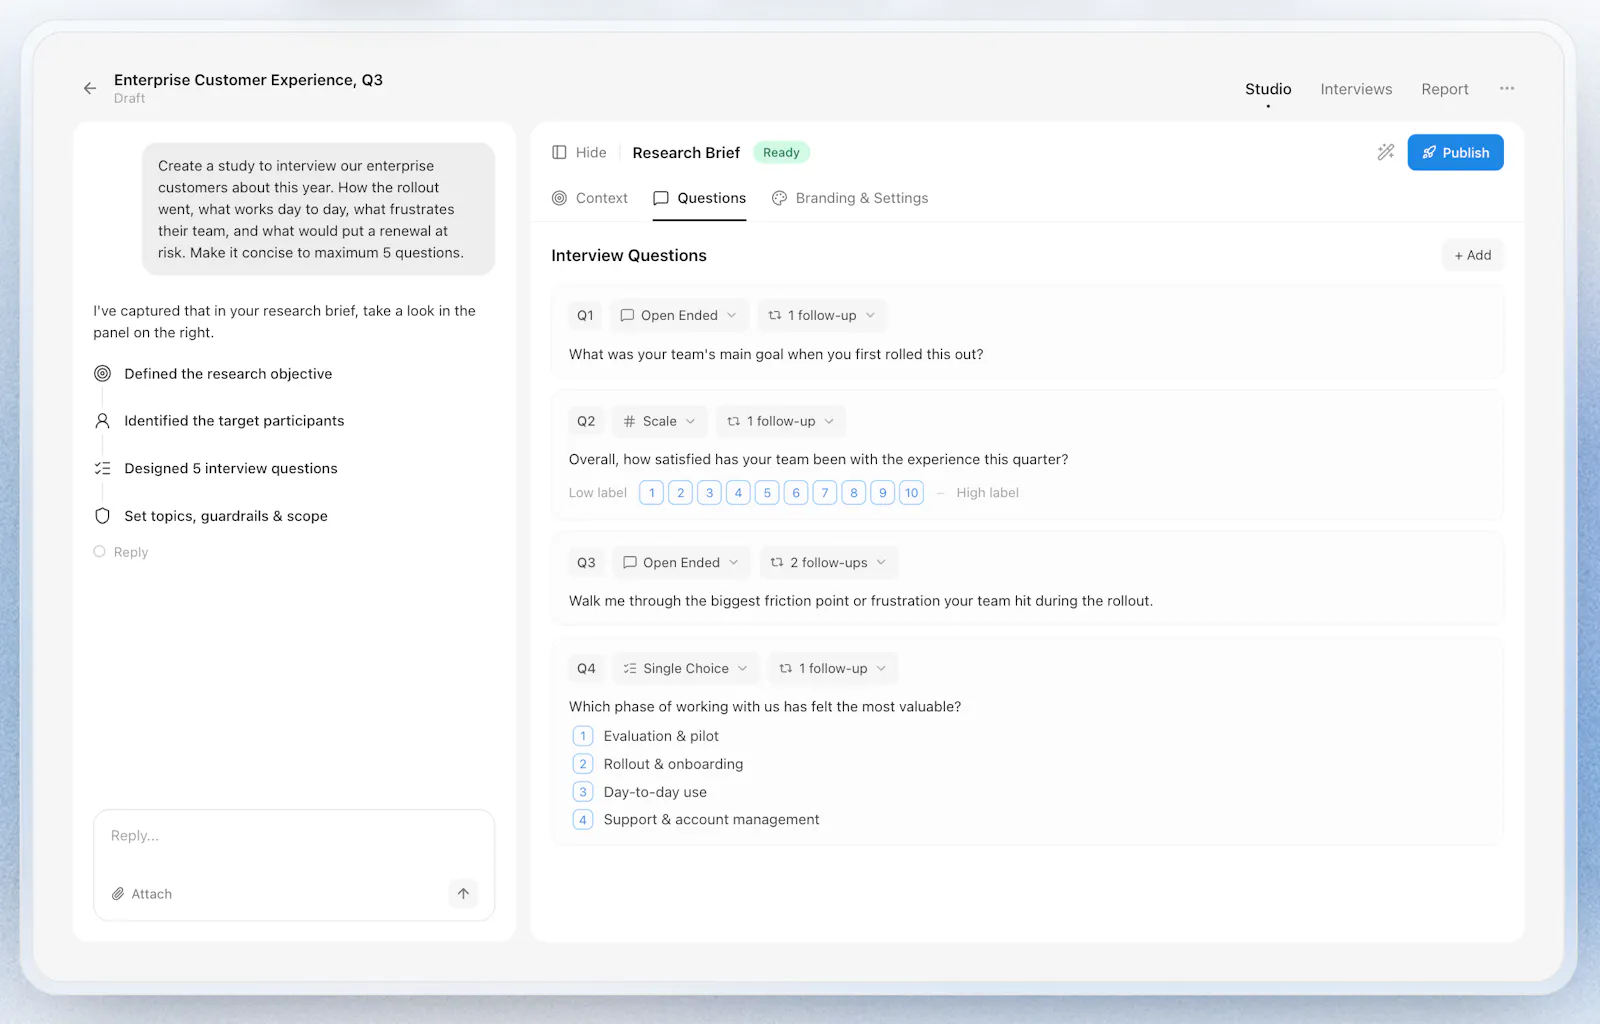Click the paperclip Attach icon
Image resolution: width=1600 pixels, height=1024 pixels.
(118, 894)
